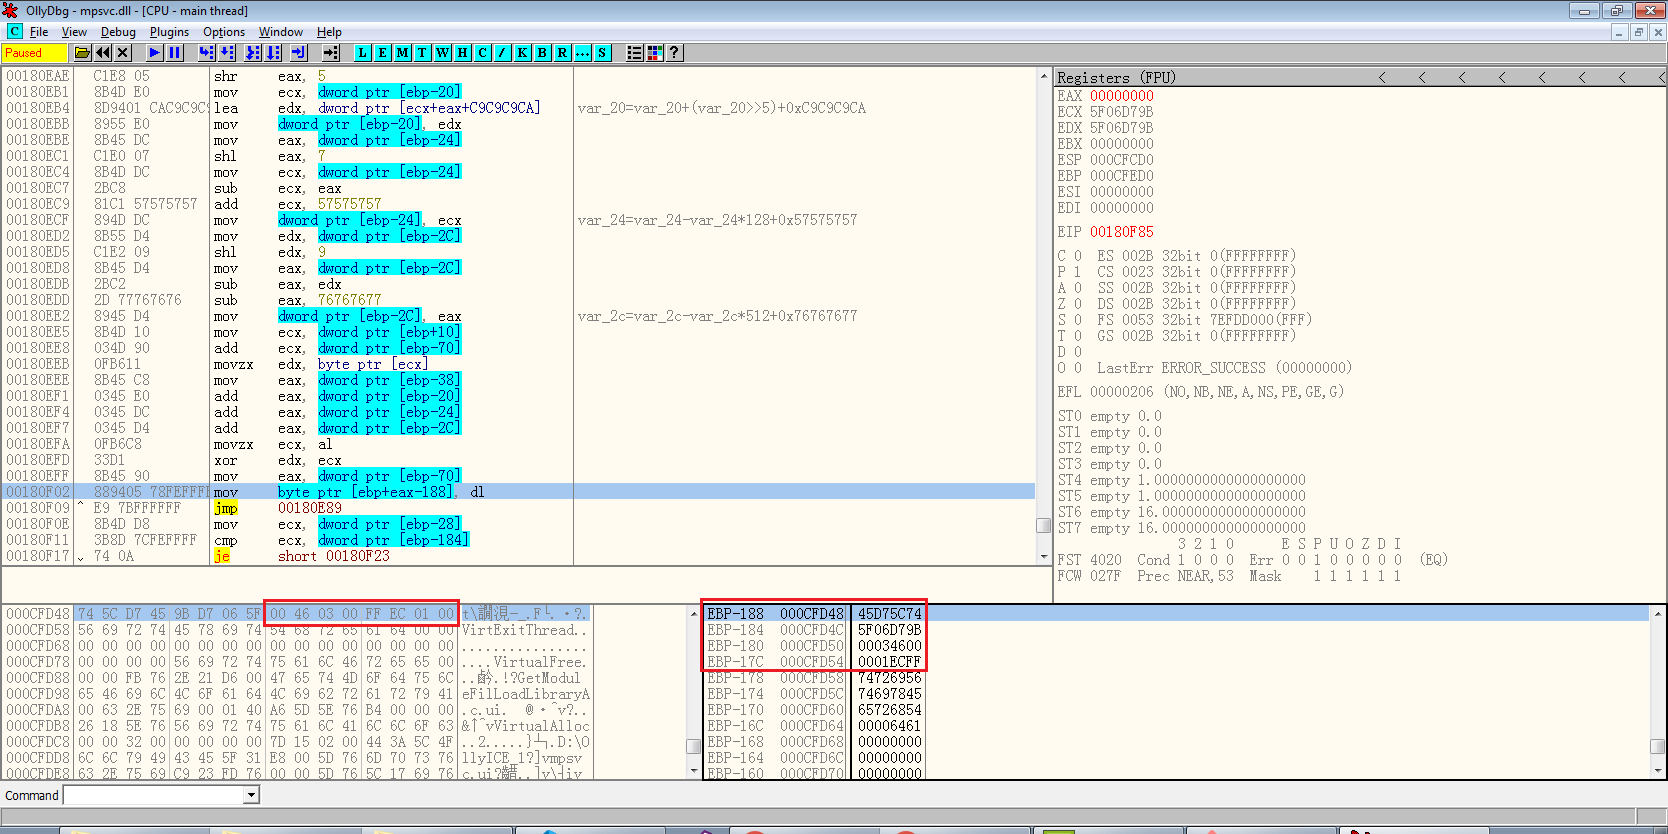Open the Debug menu
Image resolution: width=1668 pixels, height=834 pixels.
(118, 32)
